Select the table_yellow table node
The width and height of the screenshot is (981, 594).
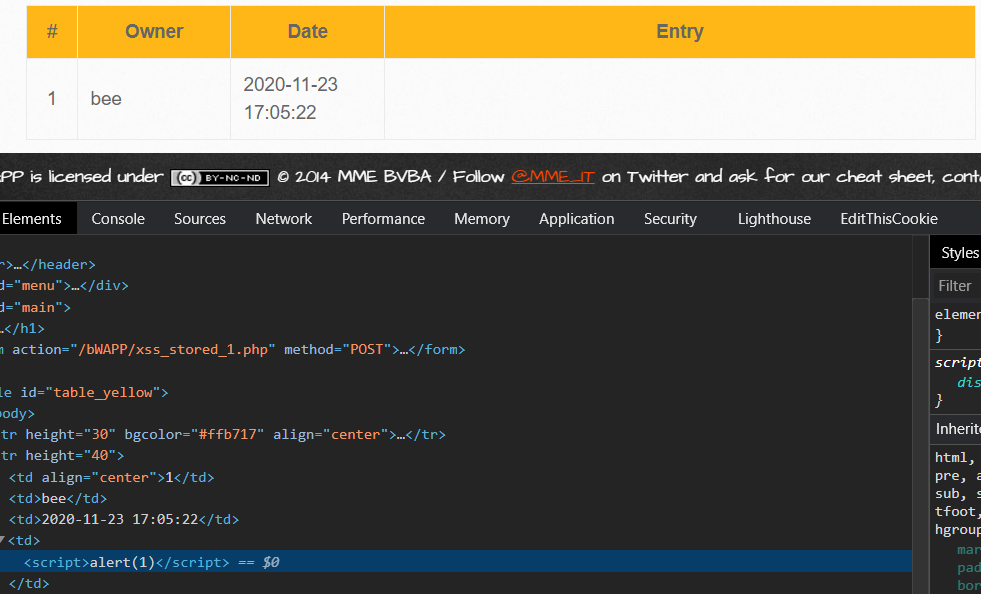pos(84,392)
